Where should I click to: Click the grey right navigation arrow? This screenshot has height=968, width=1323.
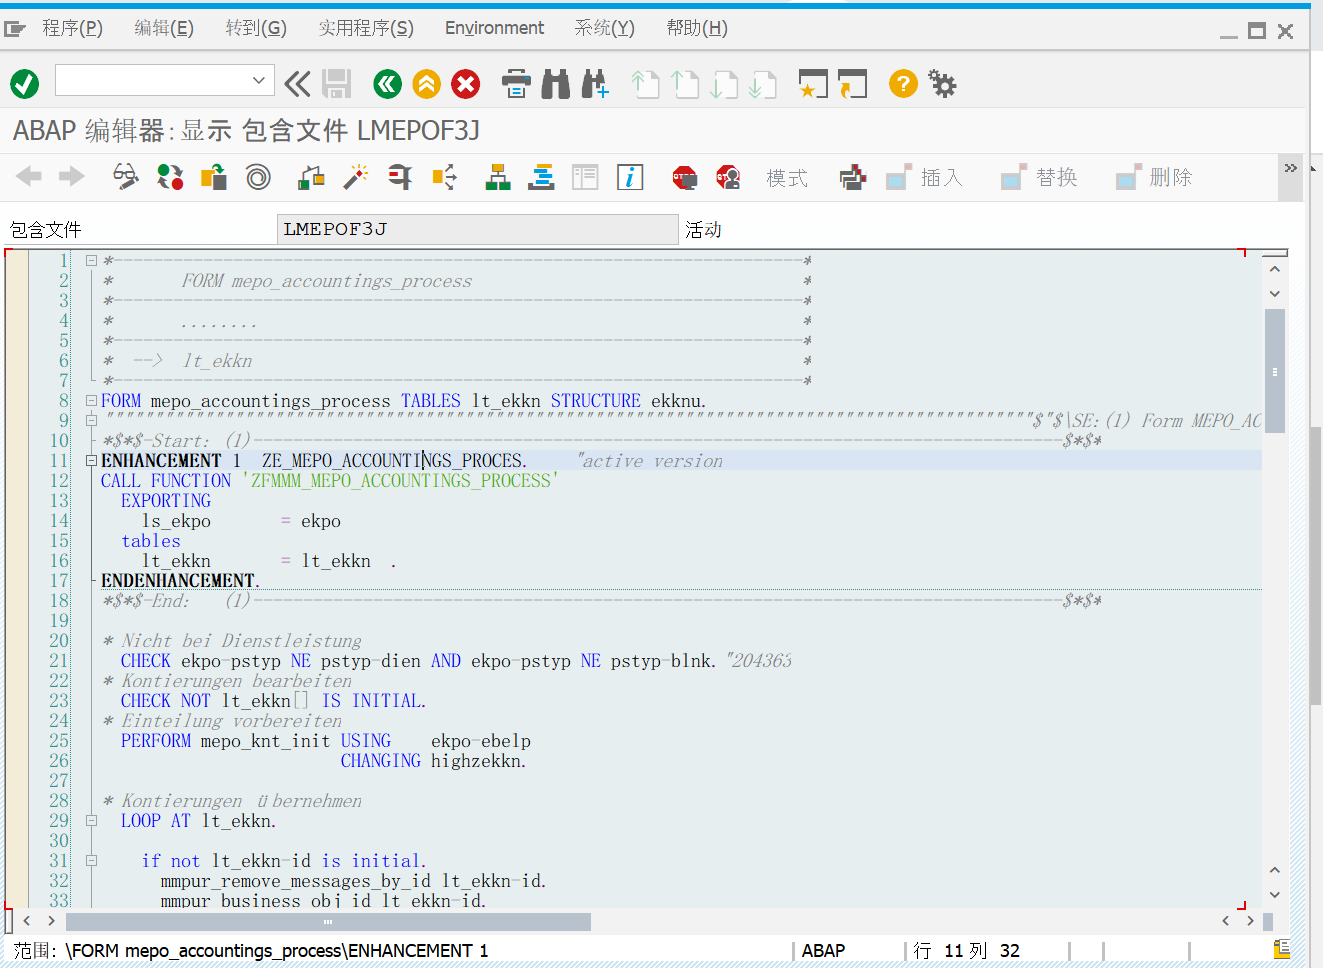click(x=72, y=177)
